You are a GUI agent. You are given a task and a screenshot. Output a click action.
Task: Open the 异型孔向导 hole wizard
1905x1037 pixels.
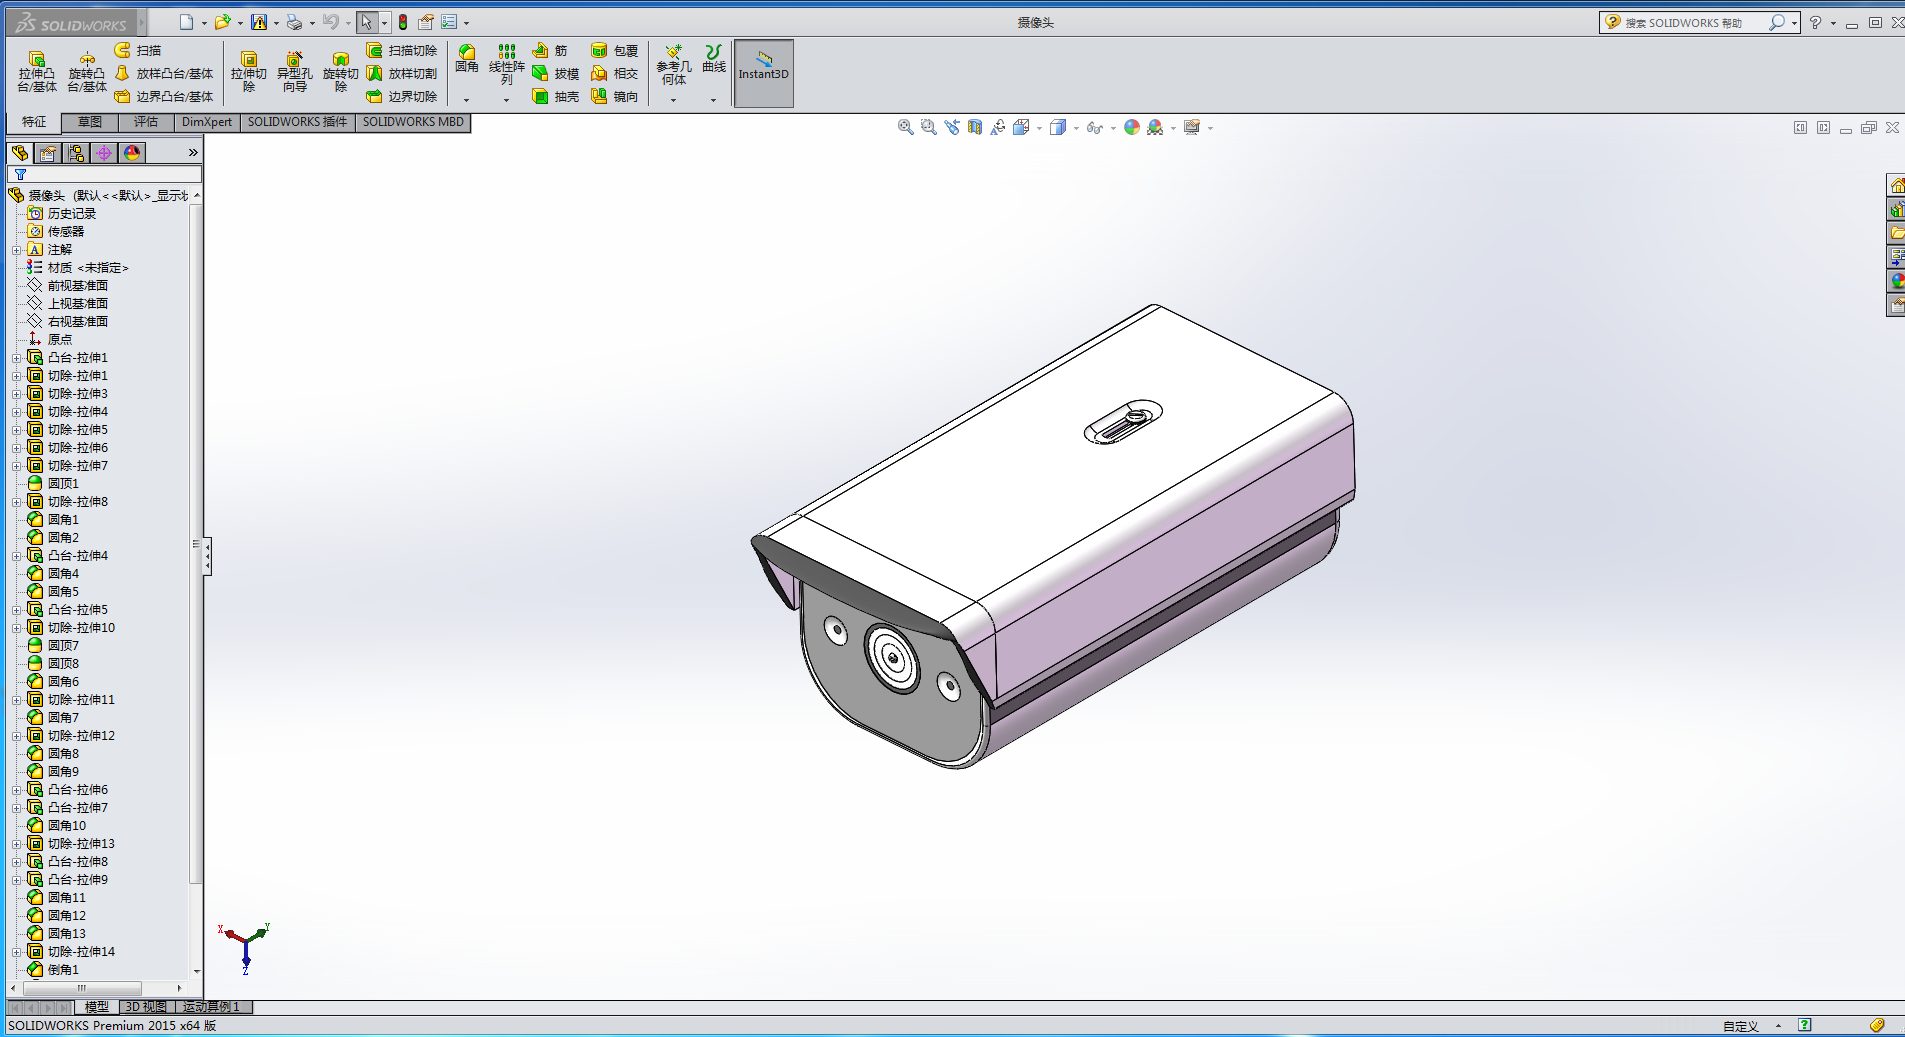(295, 72)
